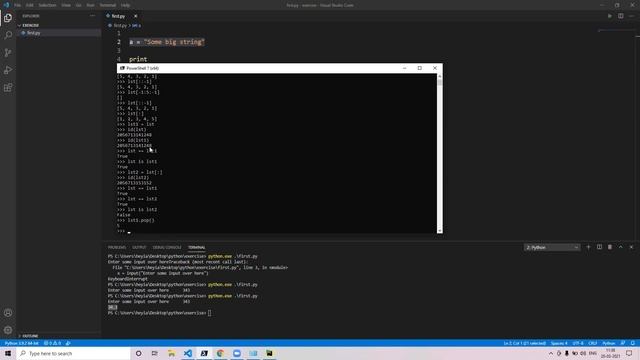Switch to the OUTPUT panel tab
Viewport: 640px width, 360px height.
(139, 247)
